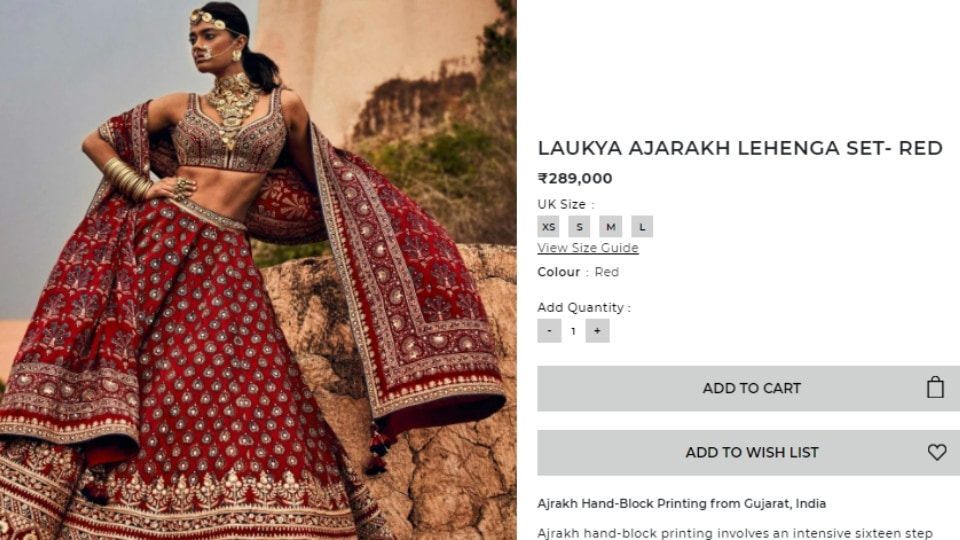
Task: Click Ajrakh Hand-Block Printing heading
Action: 681,503
